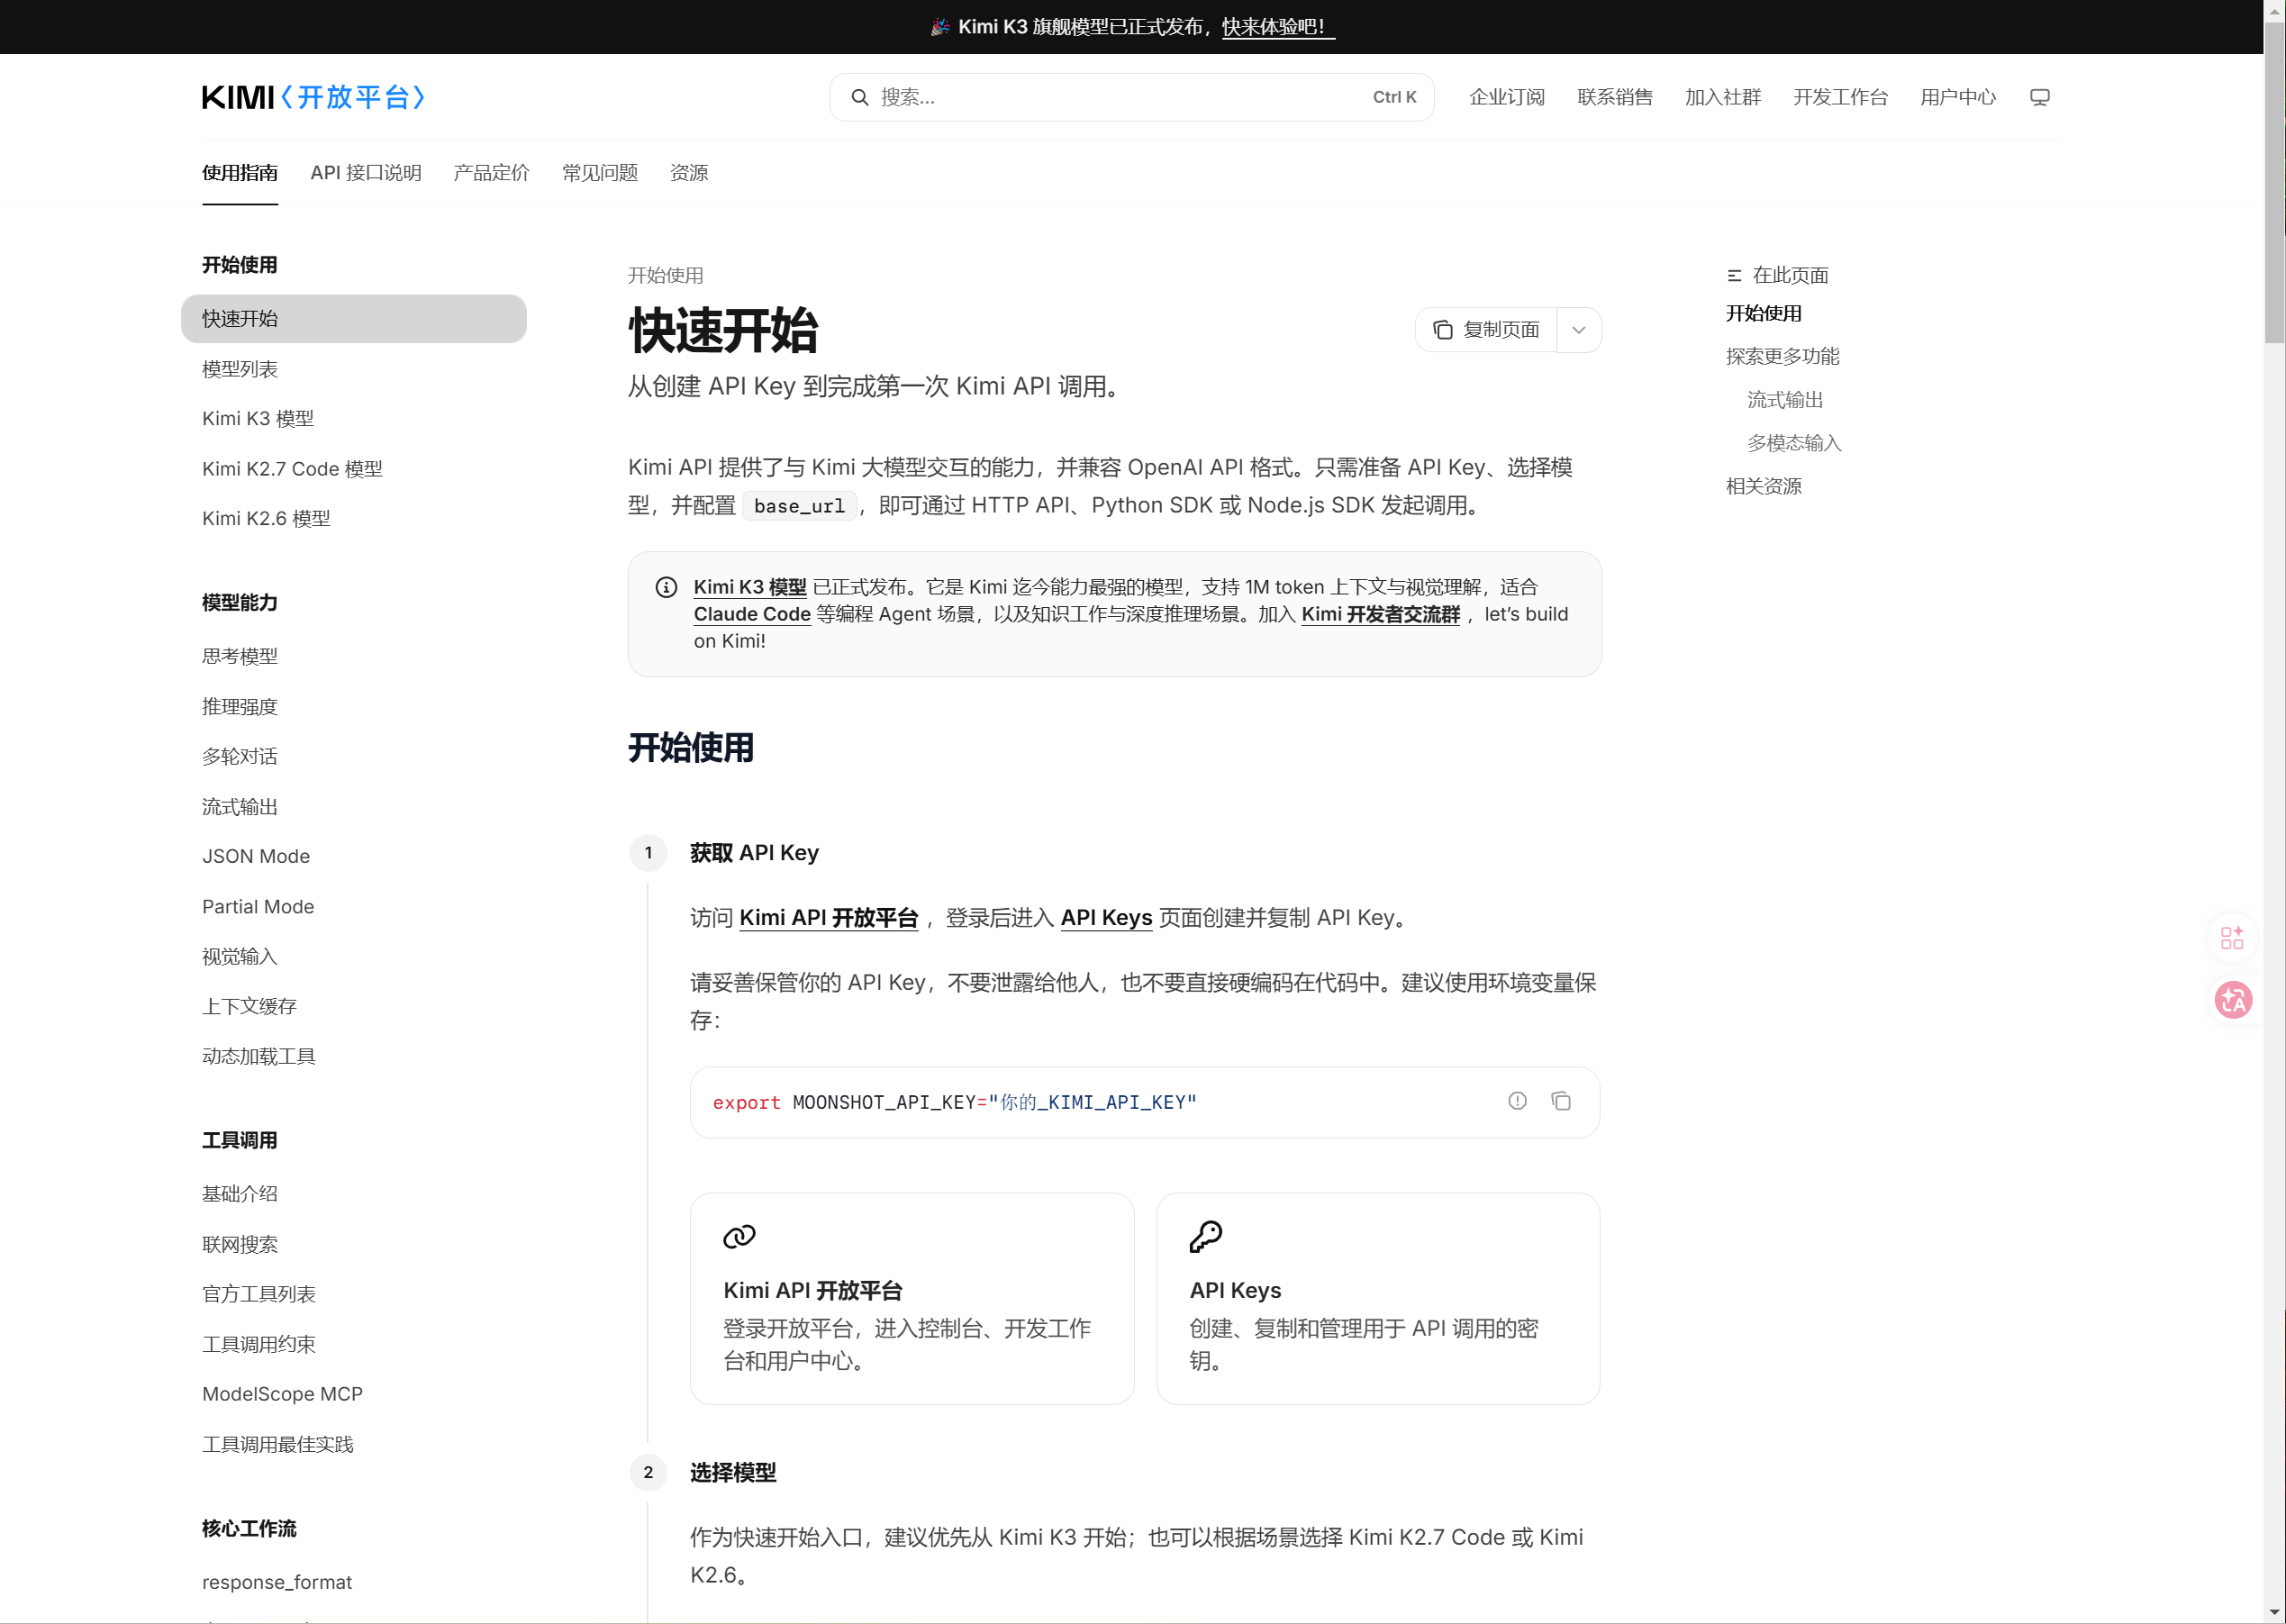Switch to the API 接口说明 tab
The image size is (2286, 1624).
click(x=366, y=173)
